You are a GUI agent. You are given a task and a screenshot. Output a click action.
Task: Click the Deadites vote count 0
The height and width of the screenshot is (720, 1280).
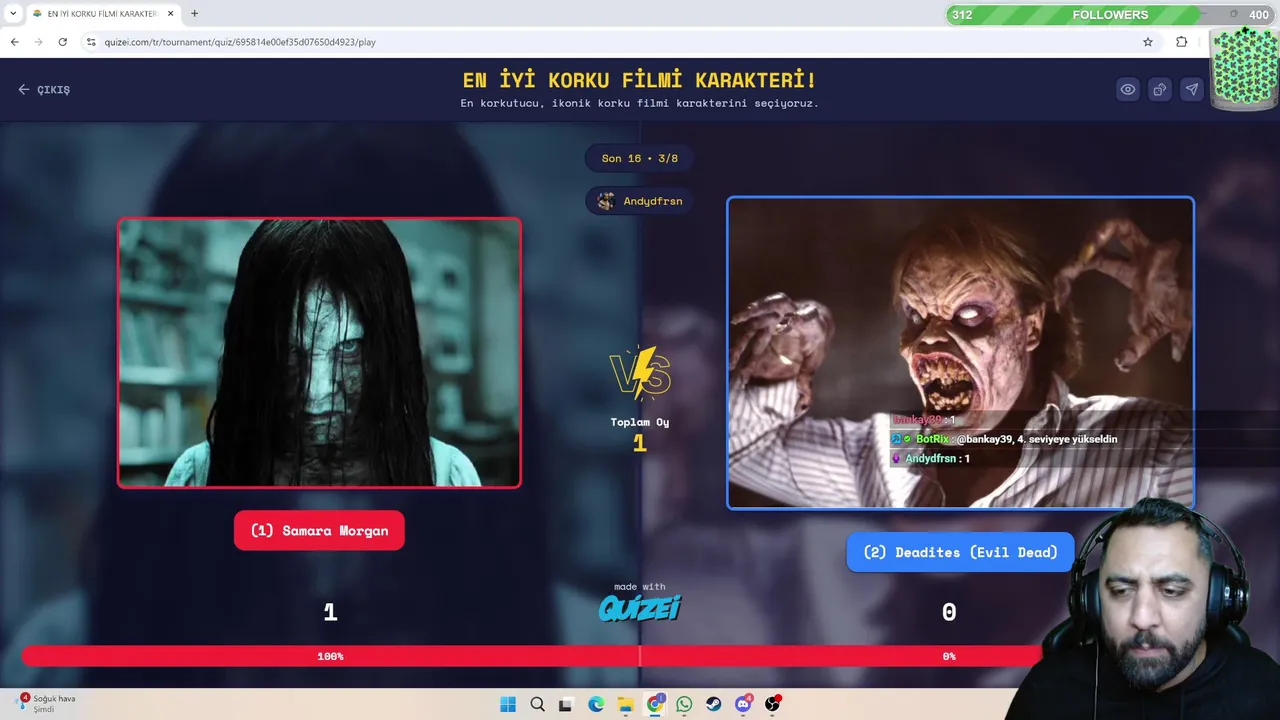(x=949, y=612)
